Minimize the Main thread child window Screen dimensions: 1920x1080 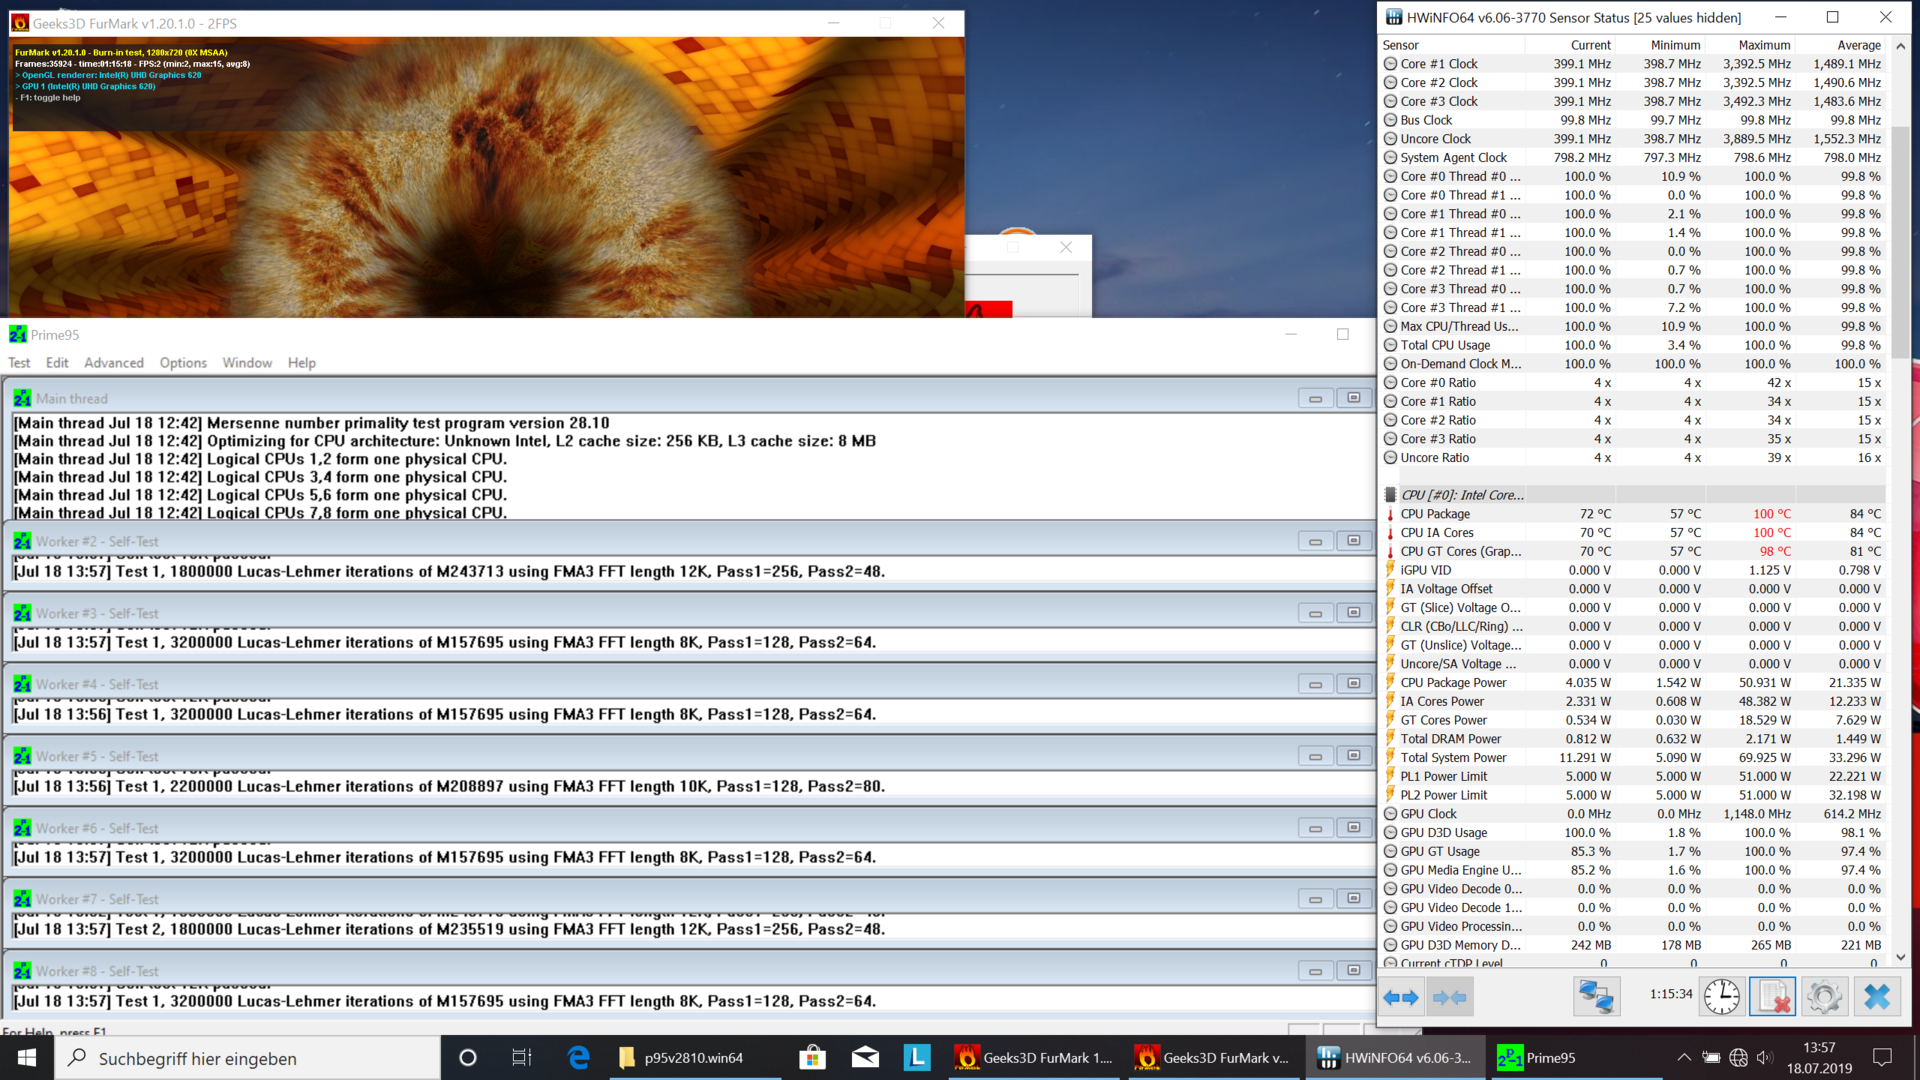pos(1315,398)
